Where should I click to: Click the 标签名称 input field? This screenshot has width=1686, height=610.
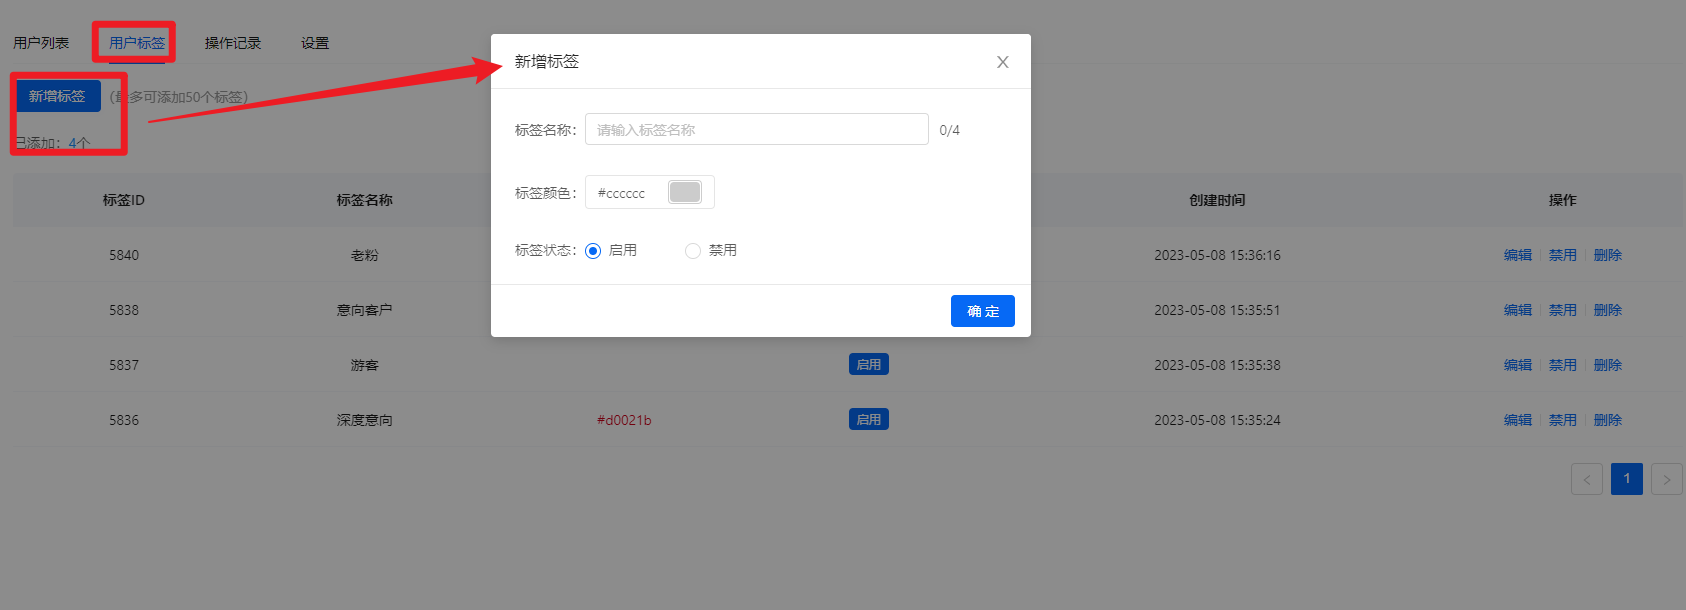(756, 130)
